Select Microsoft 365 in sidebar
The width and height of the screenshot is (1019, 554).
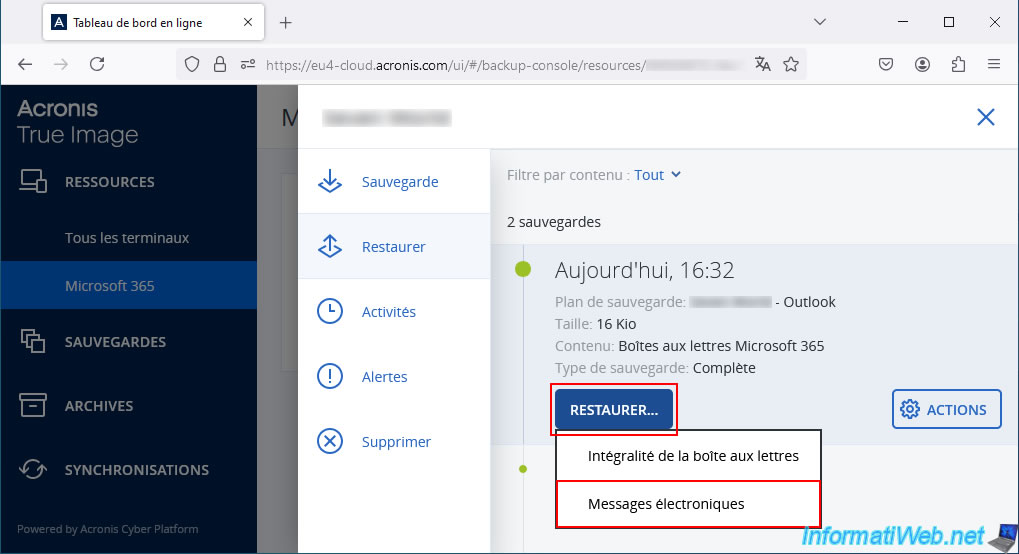(x=129, y=285)
